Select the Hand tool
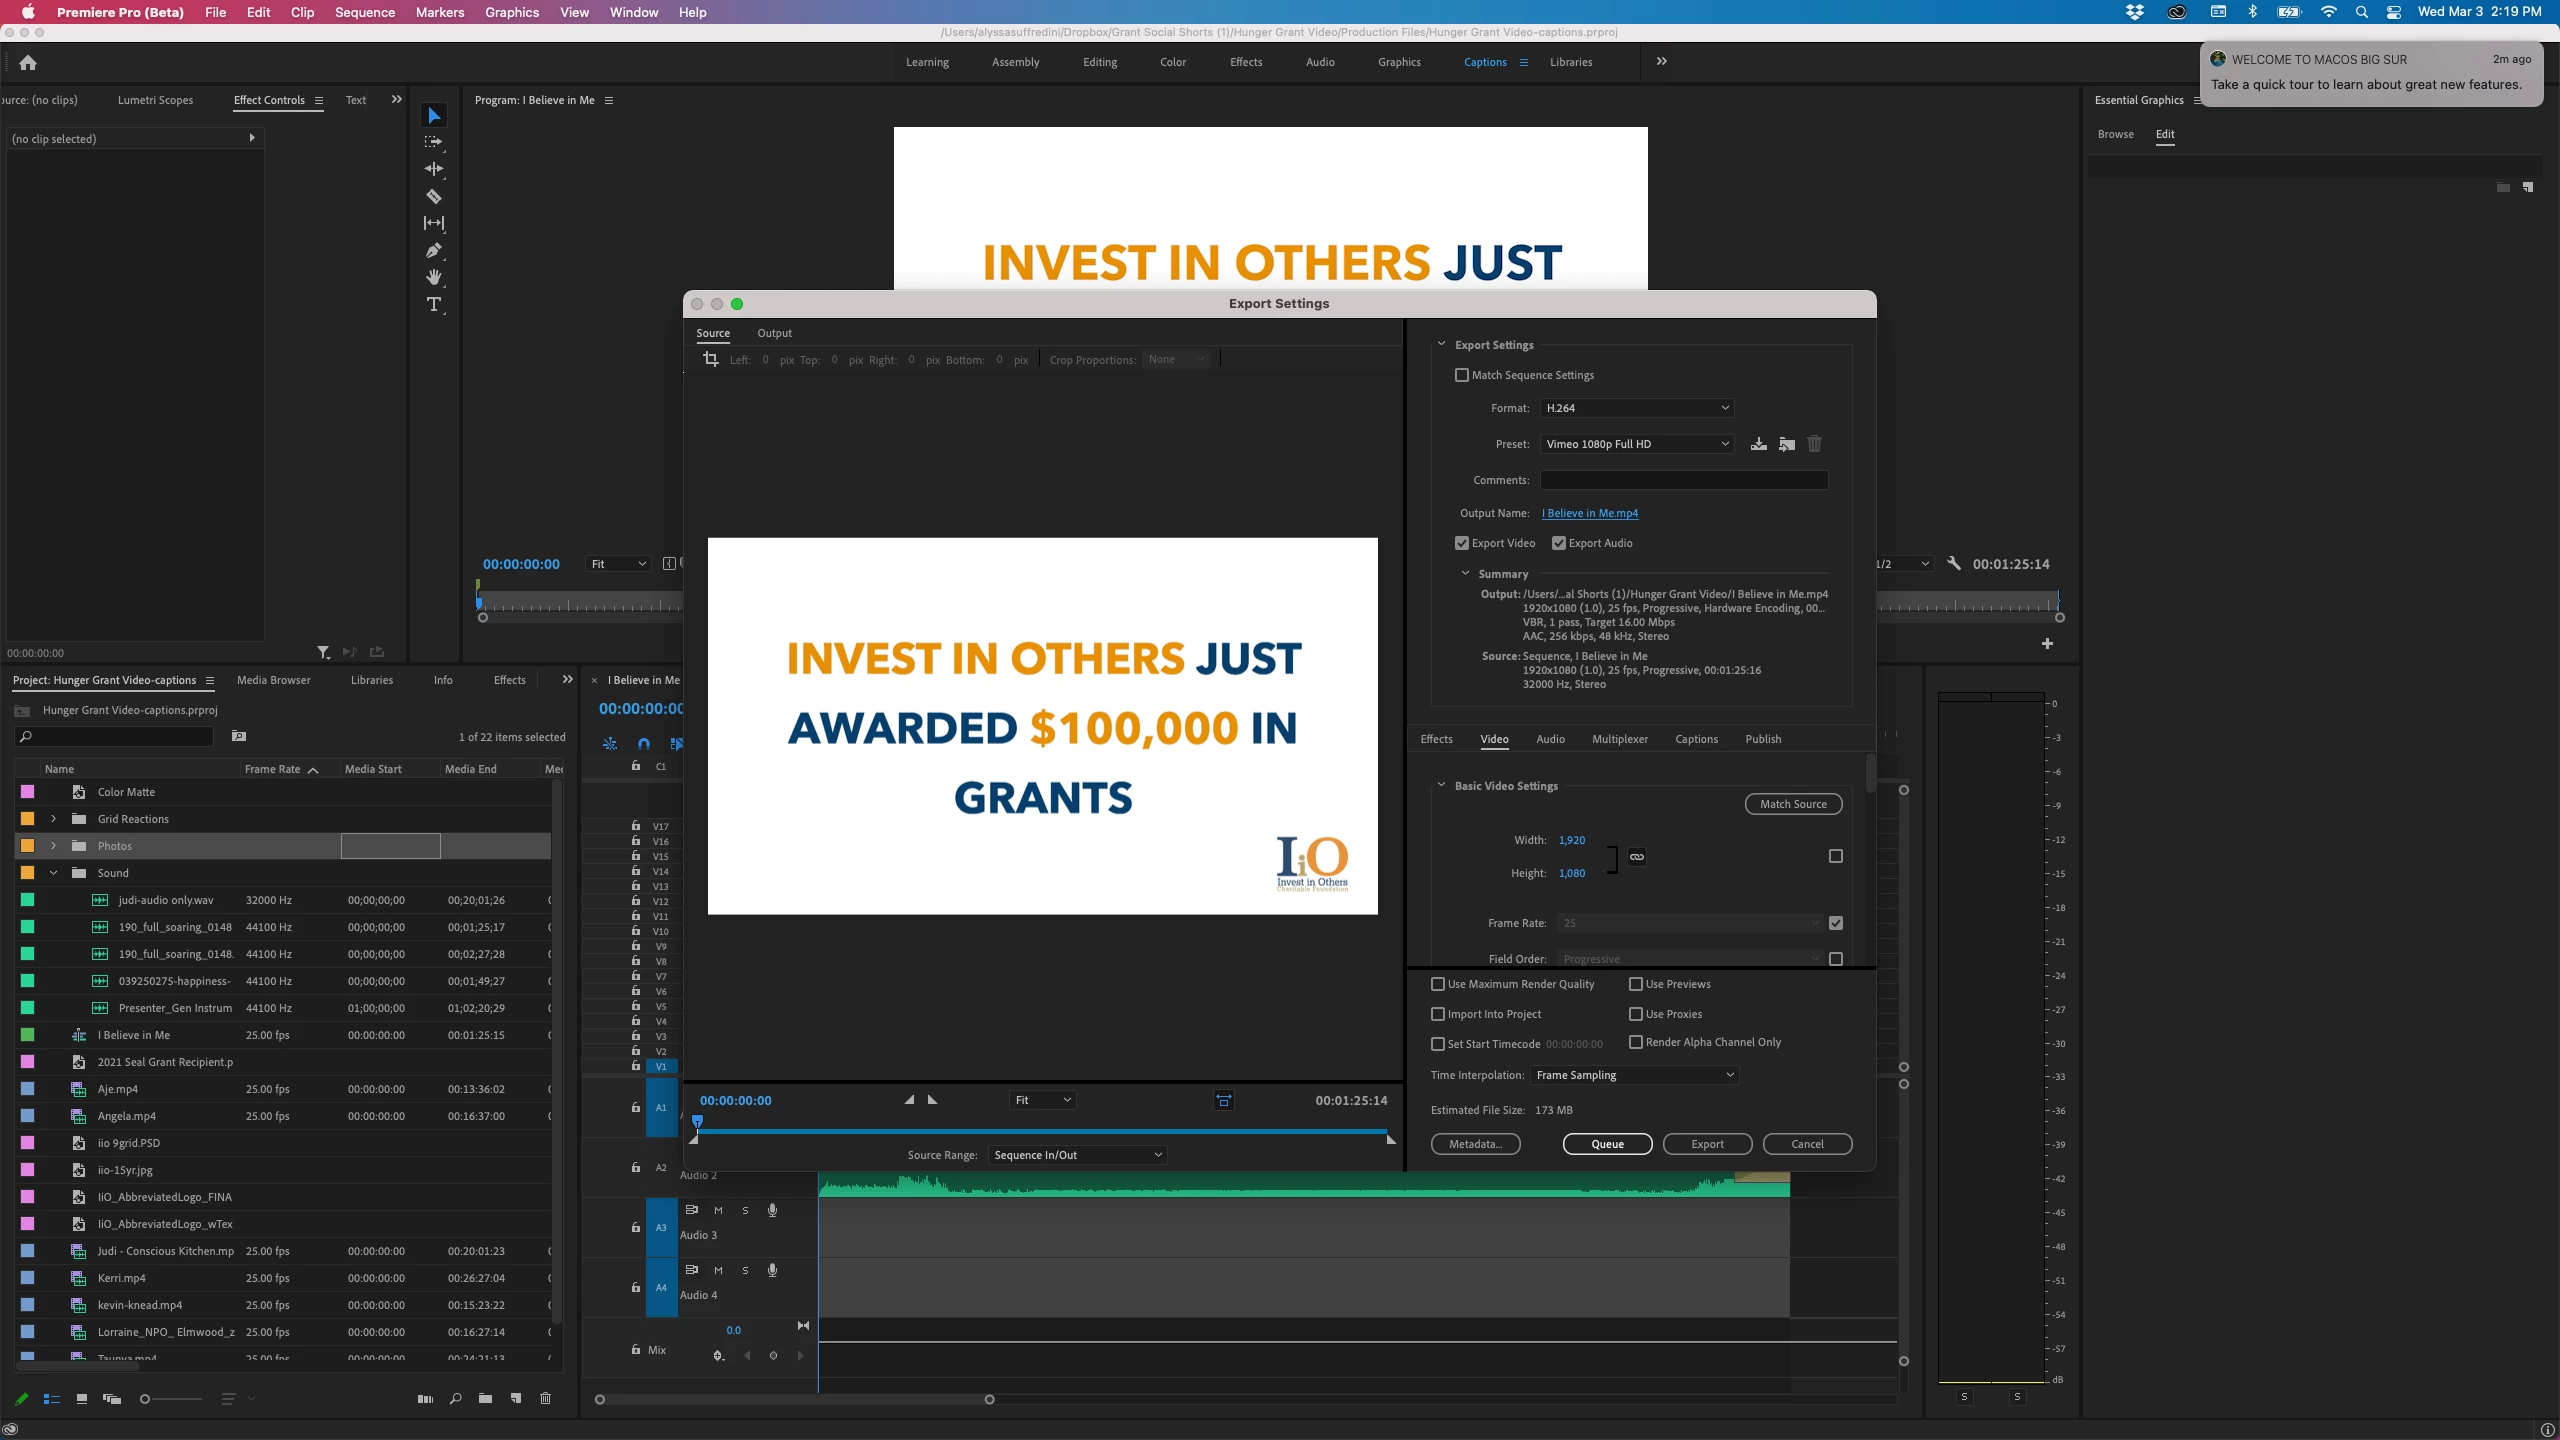The width and height of the screenshot is (2560, 1440). [434, 277]
